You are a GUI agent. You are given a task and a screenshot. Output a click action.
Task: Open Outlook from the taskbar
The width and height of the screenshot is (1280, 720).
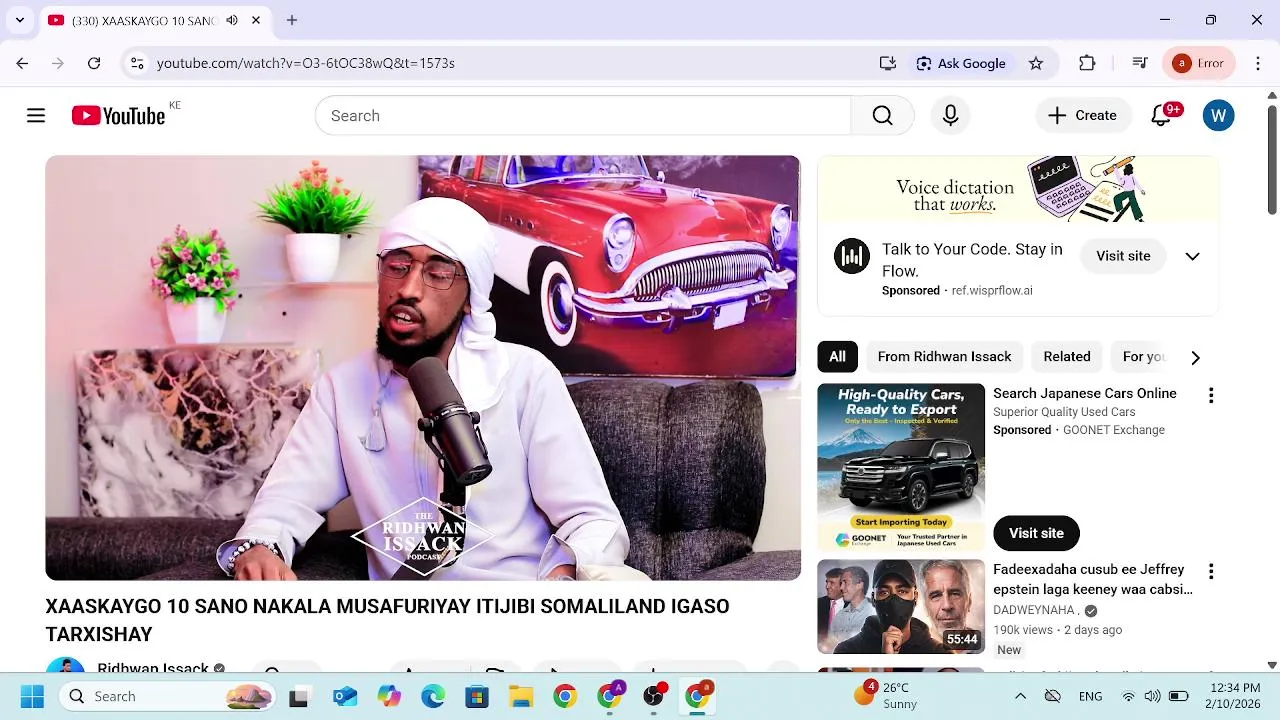345,696
